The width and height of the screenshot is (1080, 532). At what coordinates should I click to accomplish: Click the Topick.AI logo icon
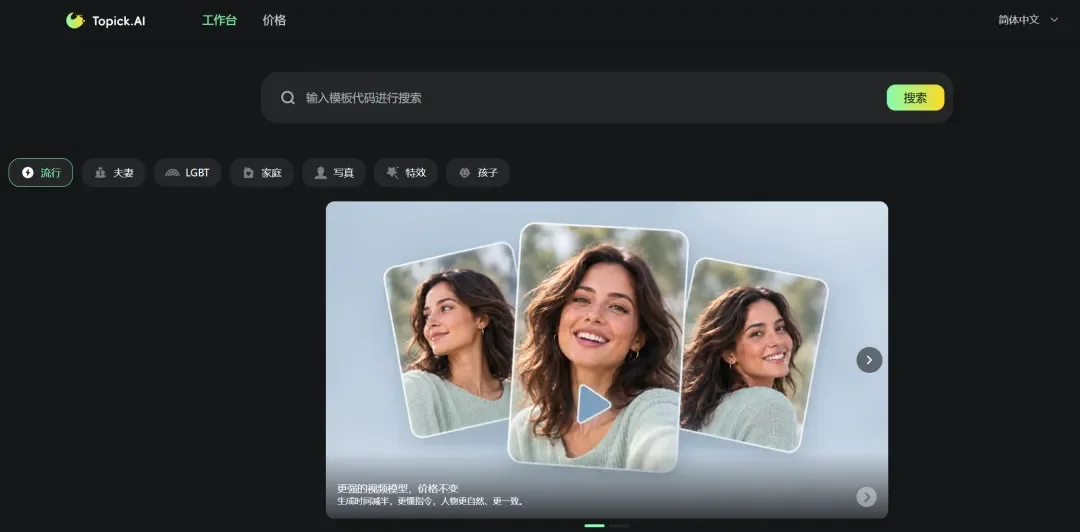pos(75,21)
